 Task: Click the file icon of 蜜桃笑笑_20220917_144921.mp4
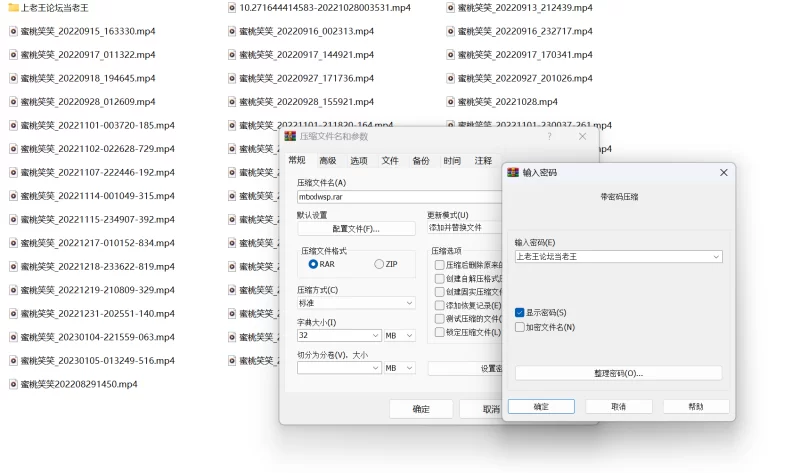click(x=232, y=55)
